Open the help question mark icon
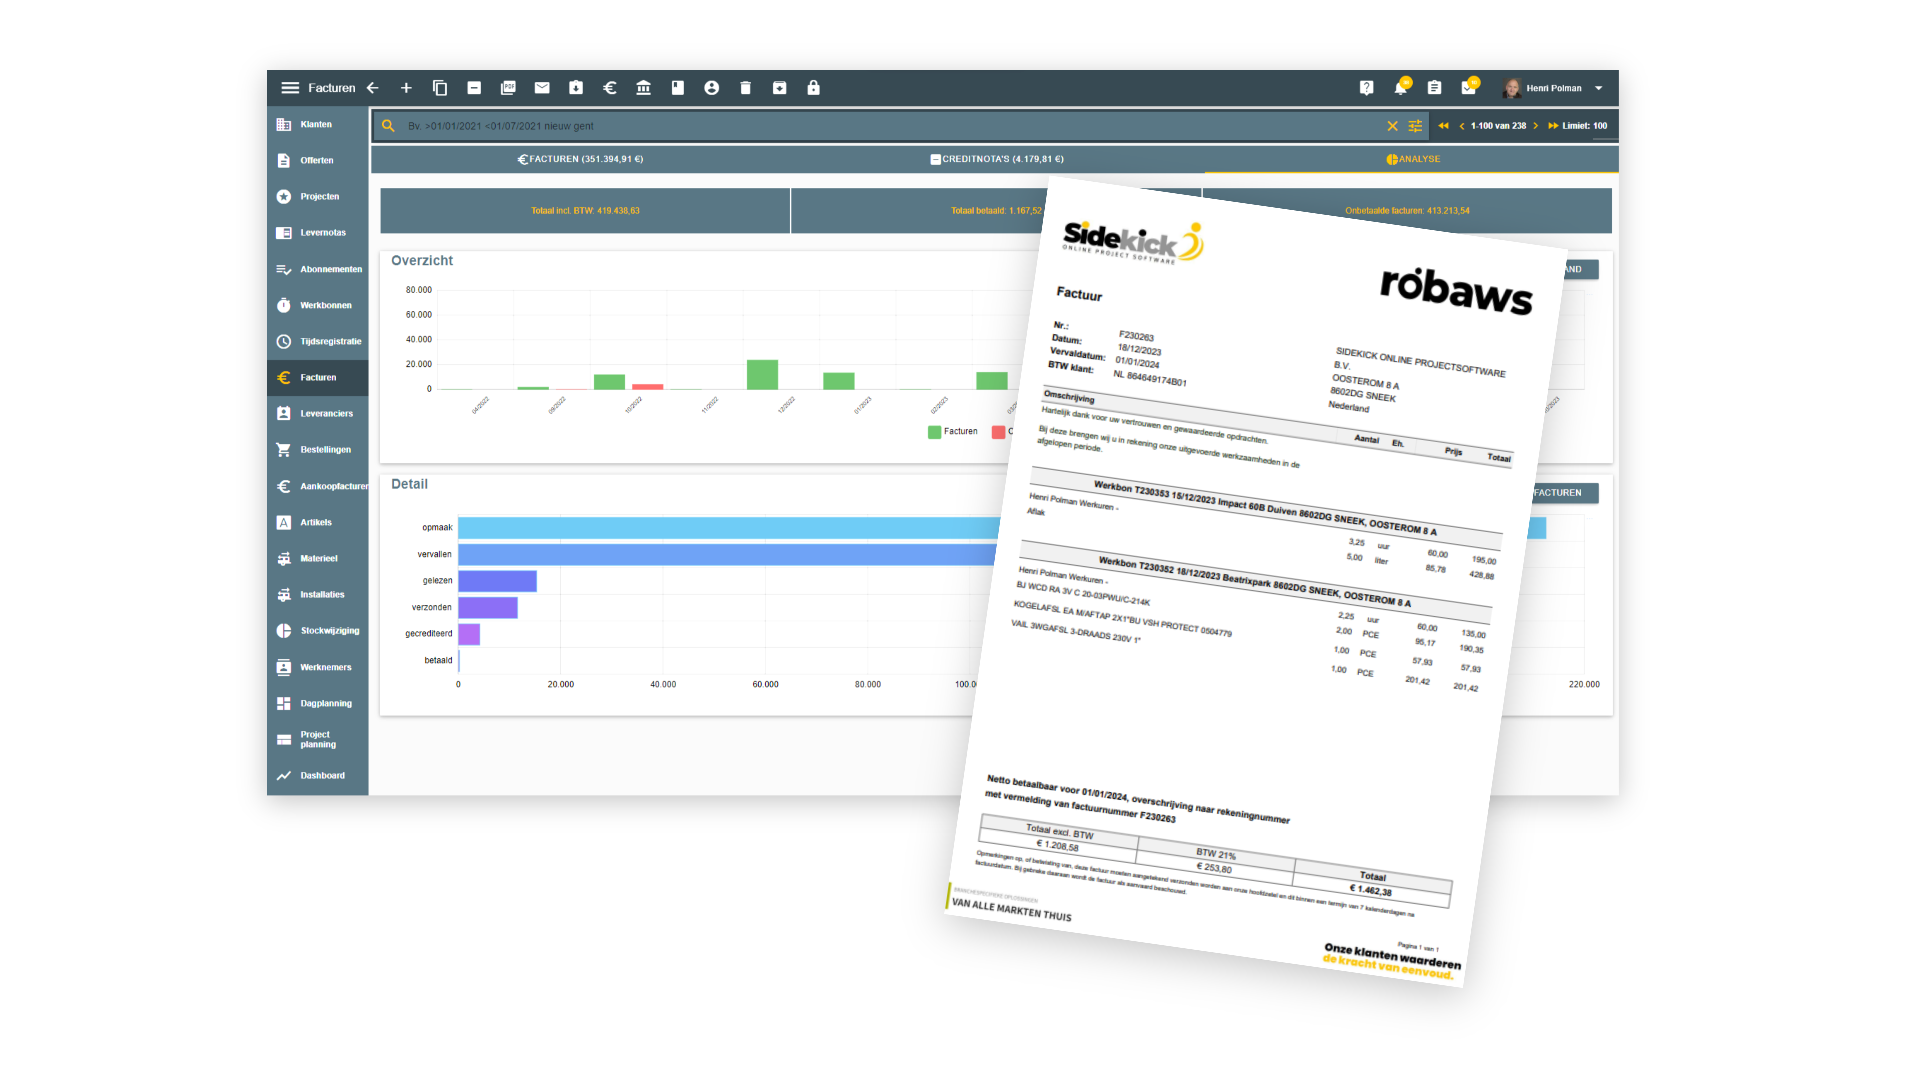 pyautogui.click(x=1366, y=88)
